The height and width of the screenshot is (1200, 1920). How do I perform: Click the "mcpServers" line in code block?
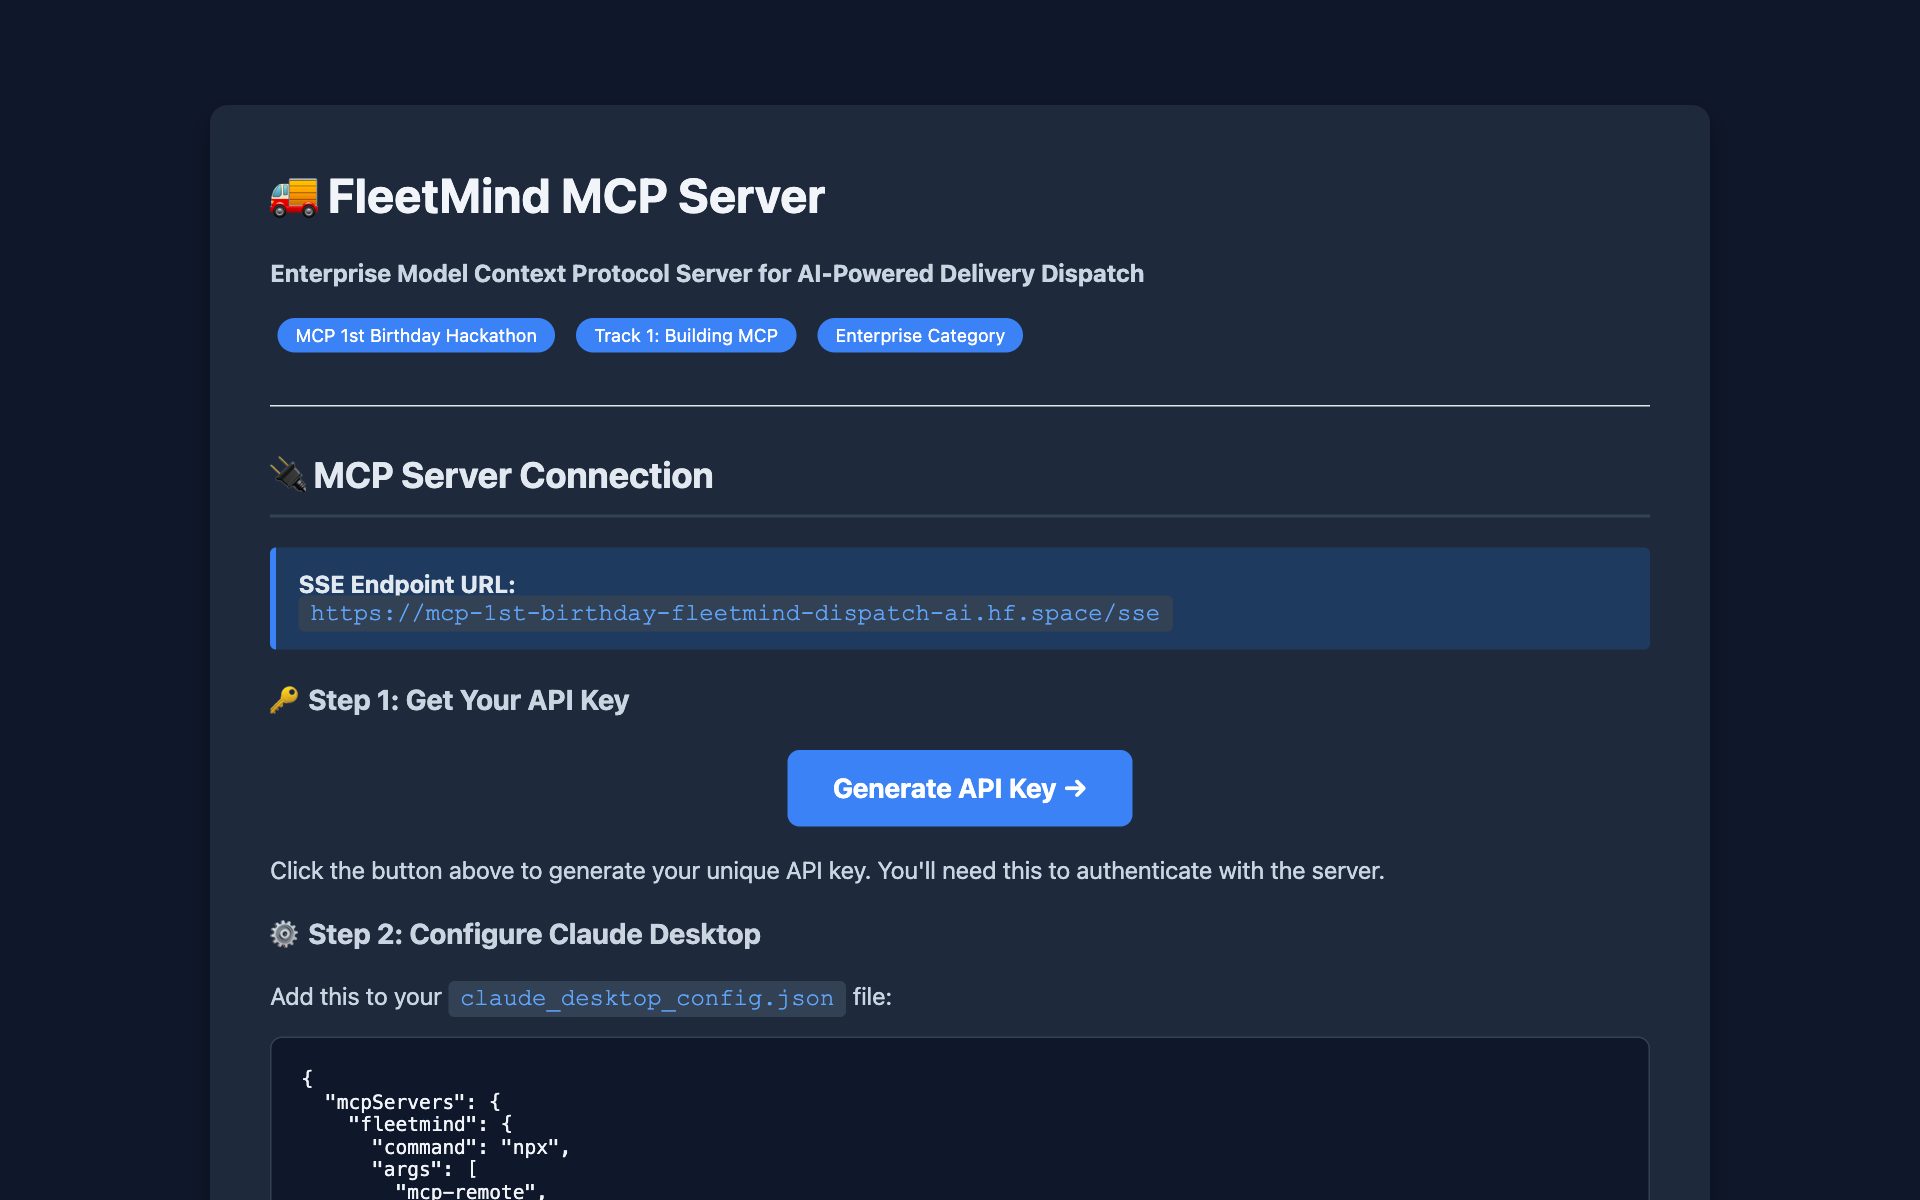[x=412, y=1102]
